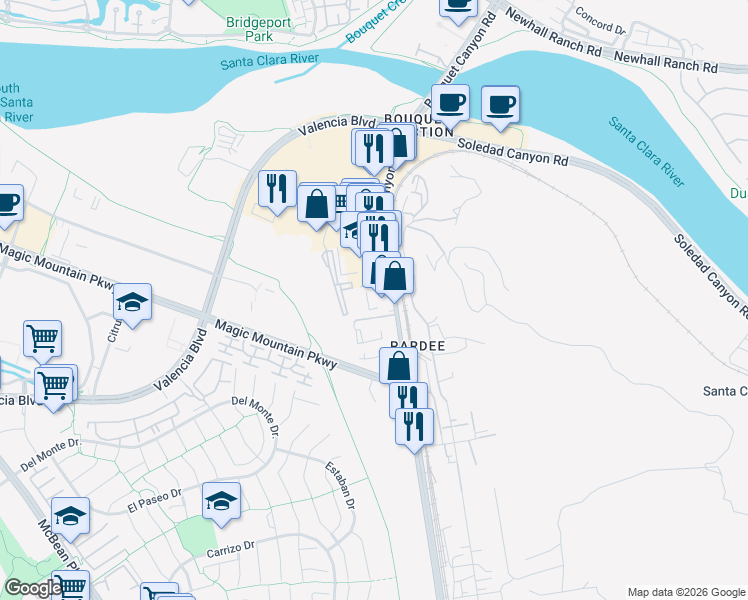Open the Google logo link

pos(33,588)
